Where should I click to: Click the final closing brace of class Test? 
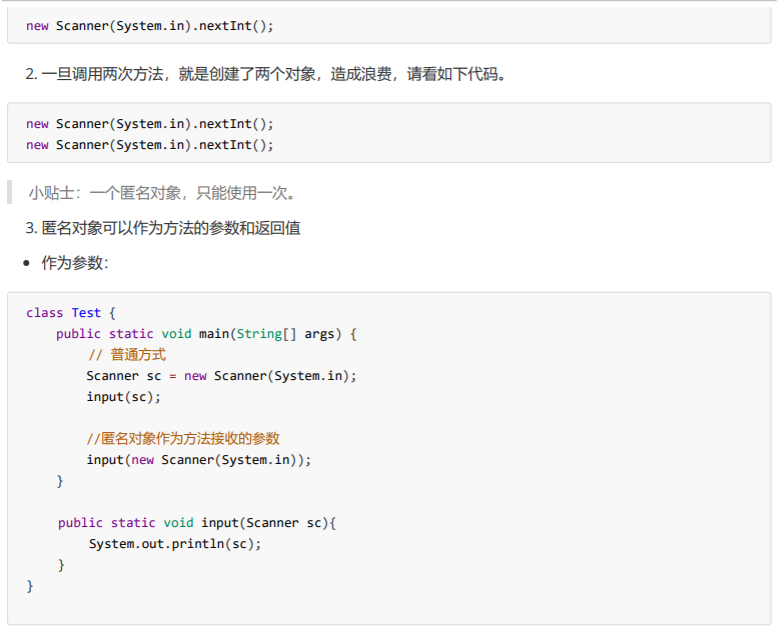tap(30, 586)
